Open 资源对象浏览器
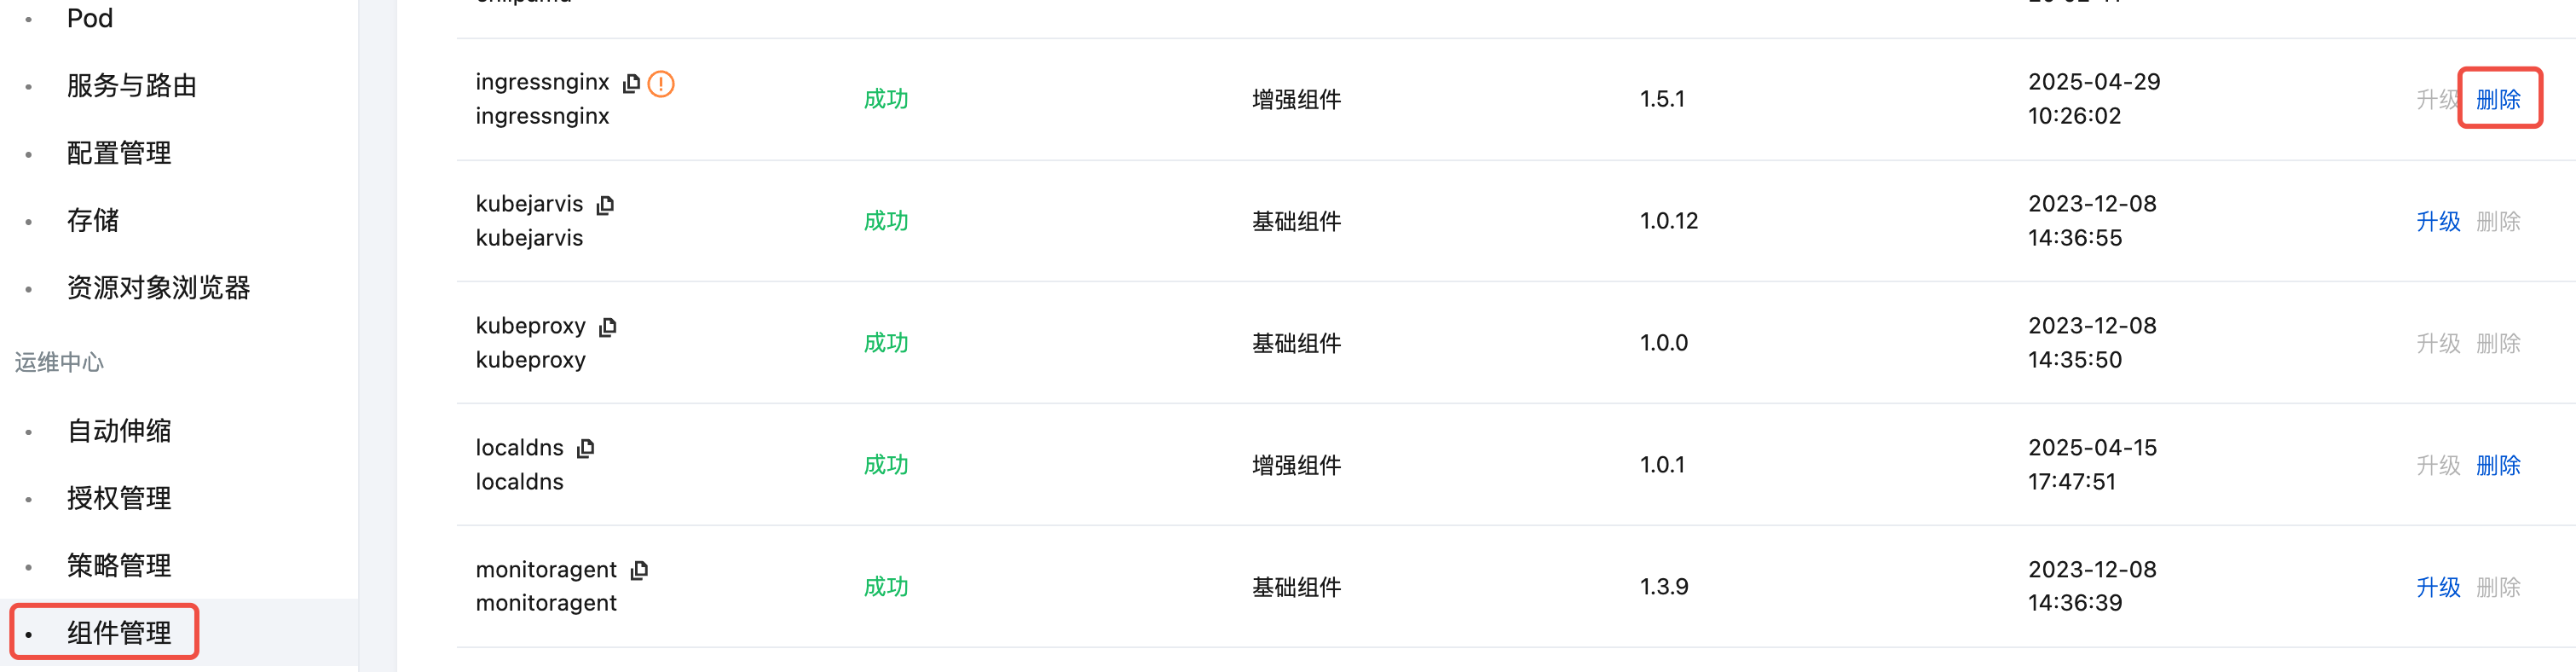The image size is (2576, 672). pos(158,288)
